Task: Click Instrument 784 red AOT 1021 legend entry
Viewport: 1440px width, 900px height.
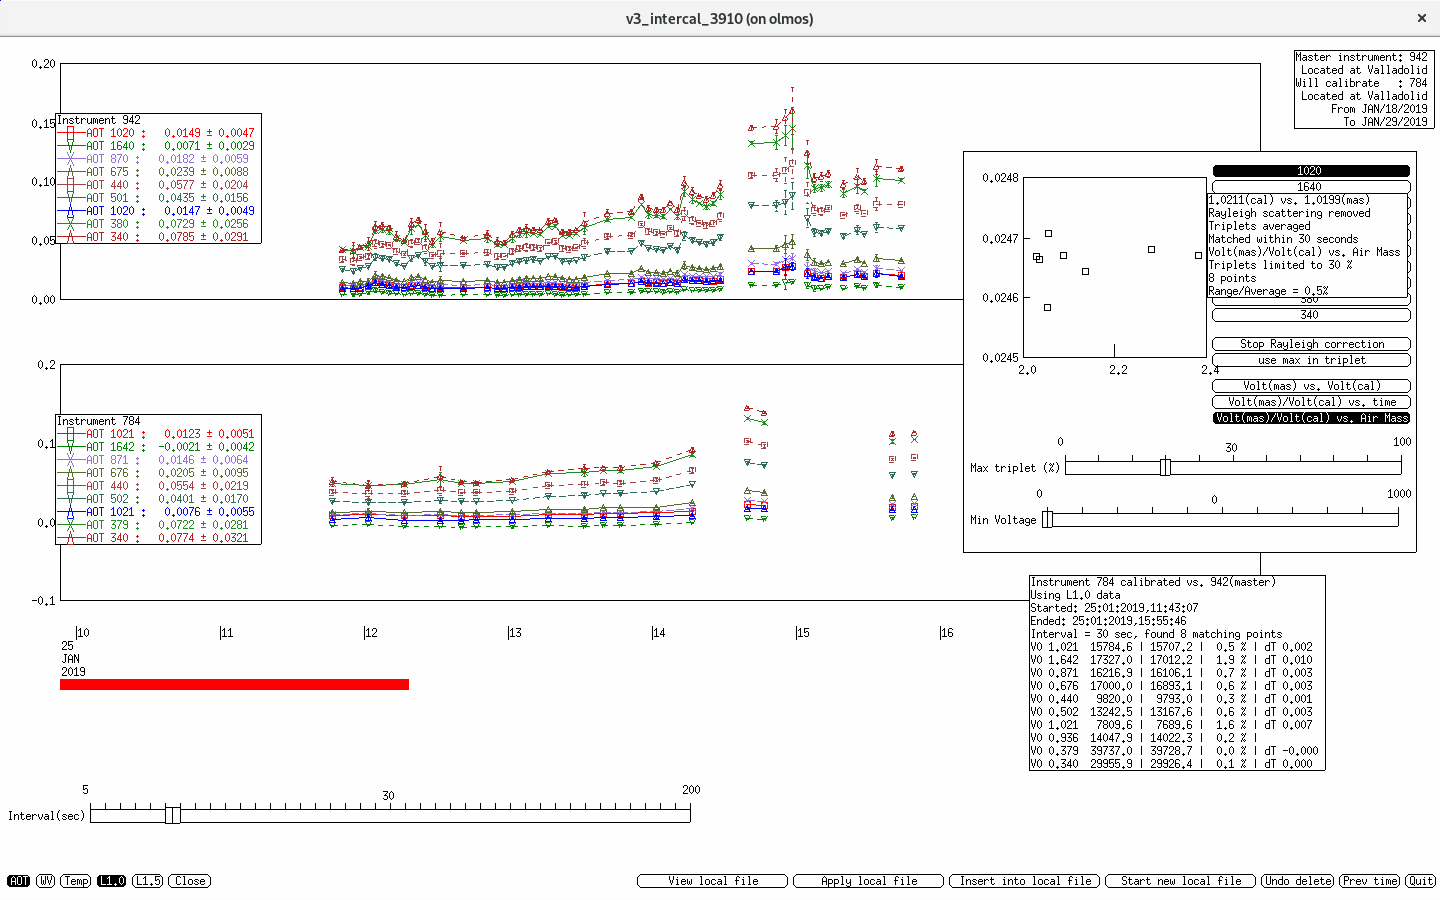Action: tap(158, 434)
